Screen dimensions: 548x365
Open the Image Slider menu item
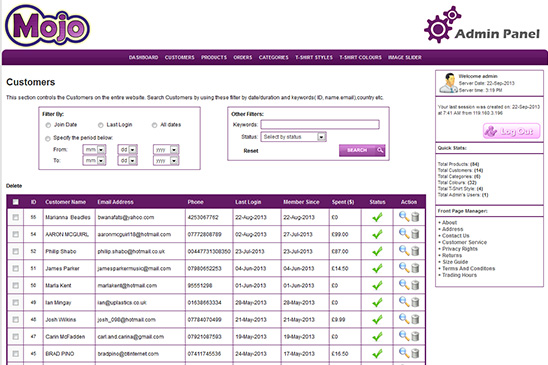(x=405, y=57)
